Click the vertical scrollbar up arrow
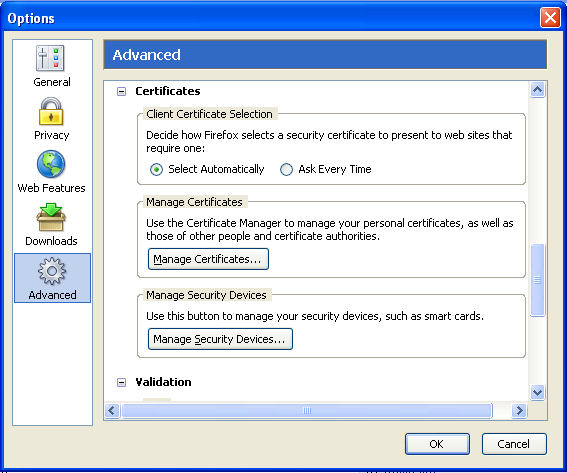567x473 pixels. click(537, 89)
